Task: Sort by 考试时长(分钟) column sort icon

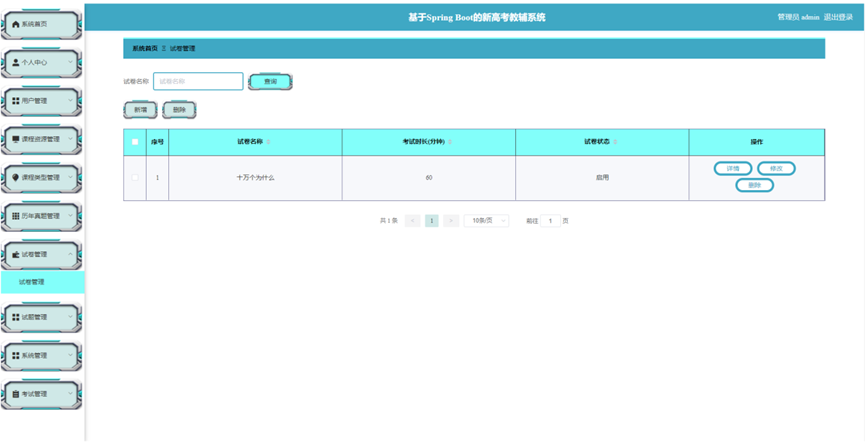Action: (450, 142)
